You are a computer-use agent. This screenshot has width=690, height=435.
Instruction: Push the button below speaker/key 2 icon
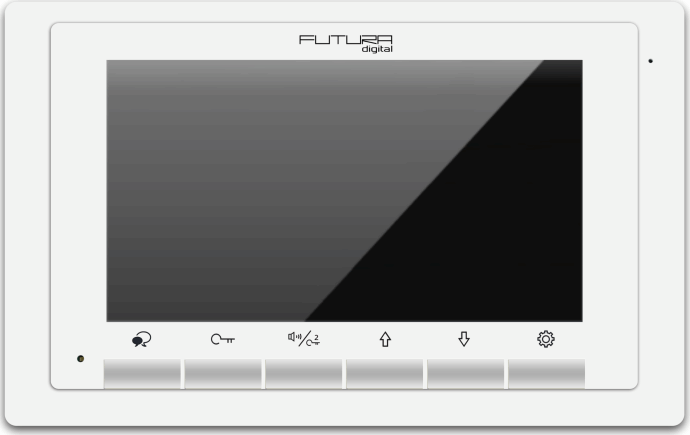(x=304, y=374)
